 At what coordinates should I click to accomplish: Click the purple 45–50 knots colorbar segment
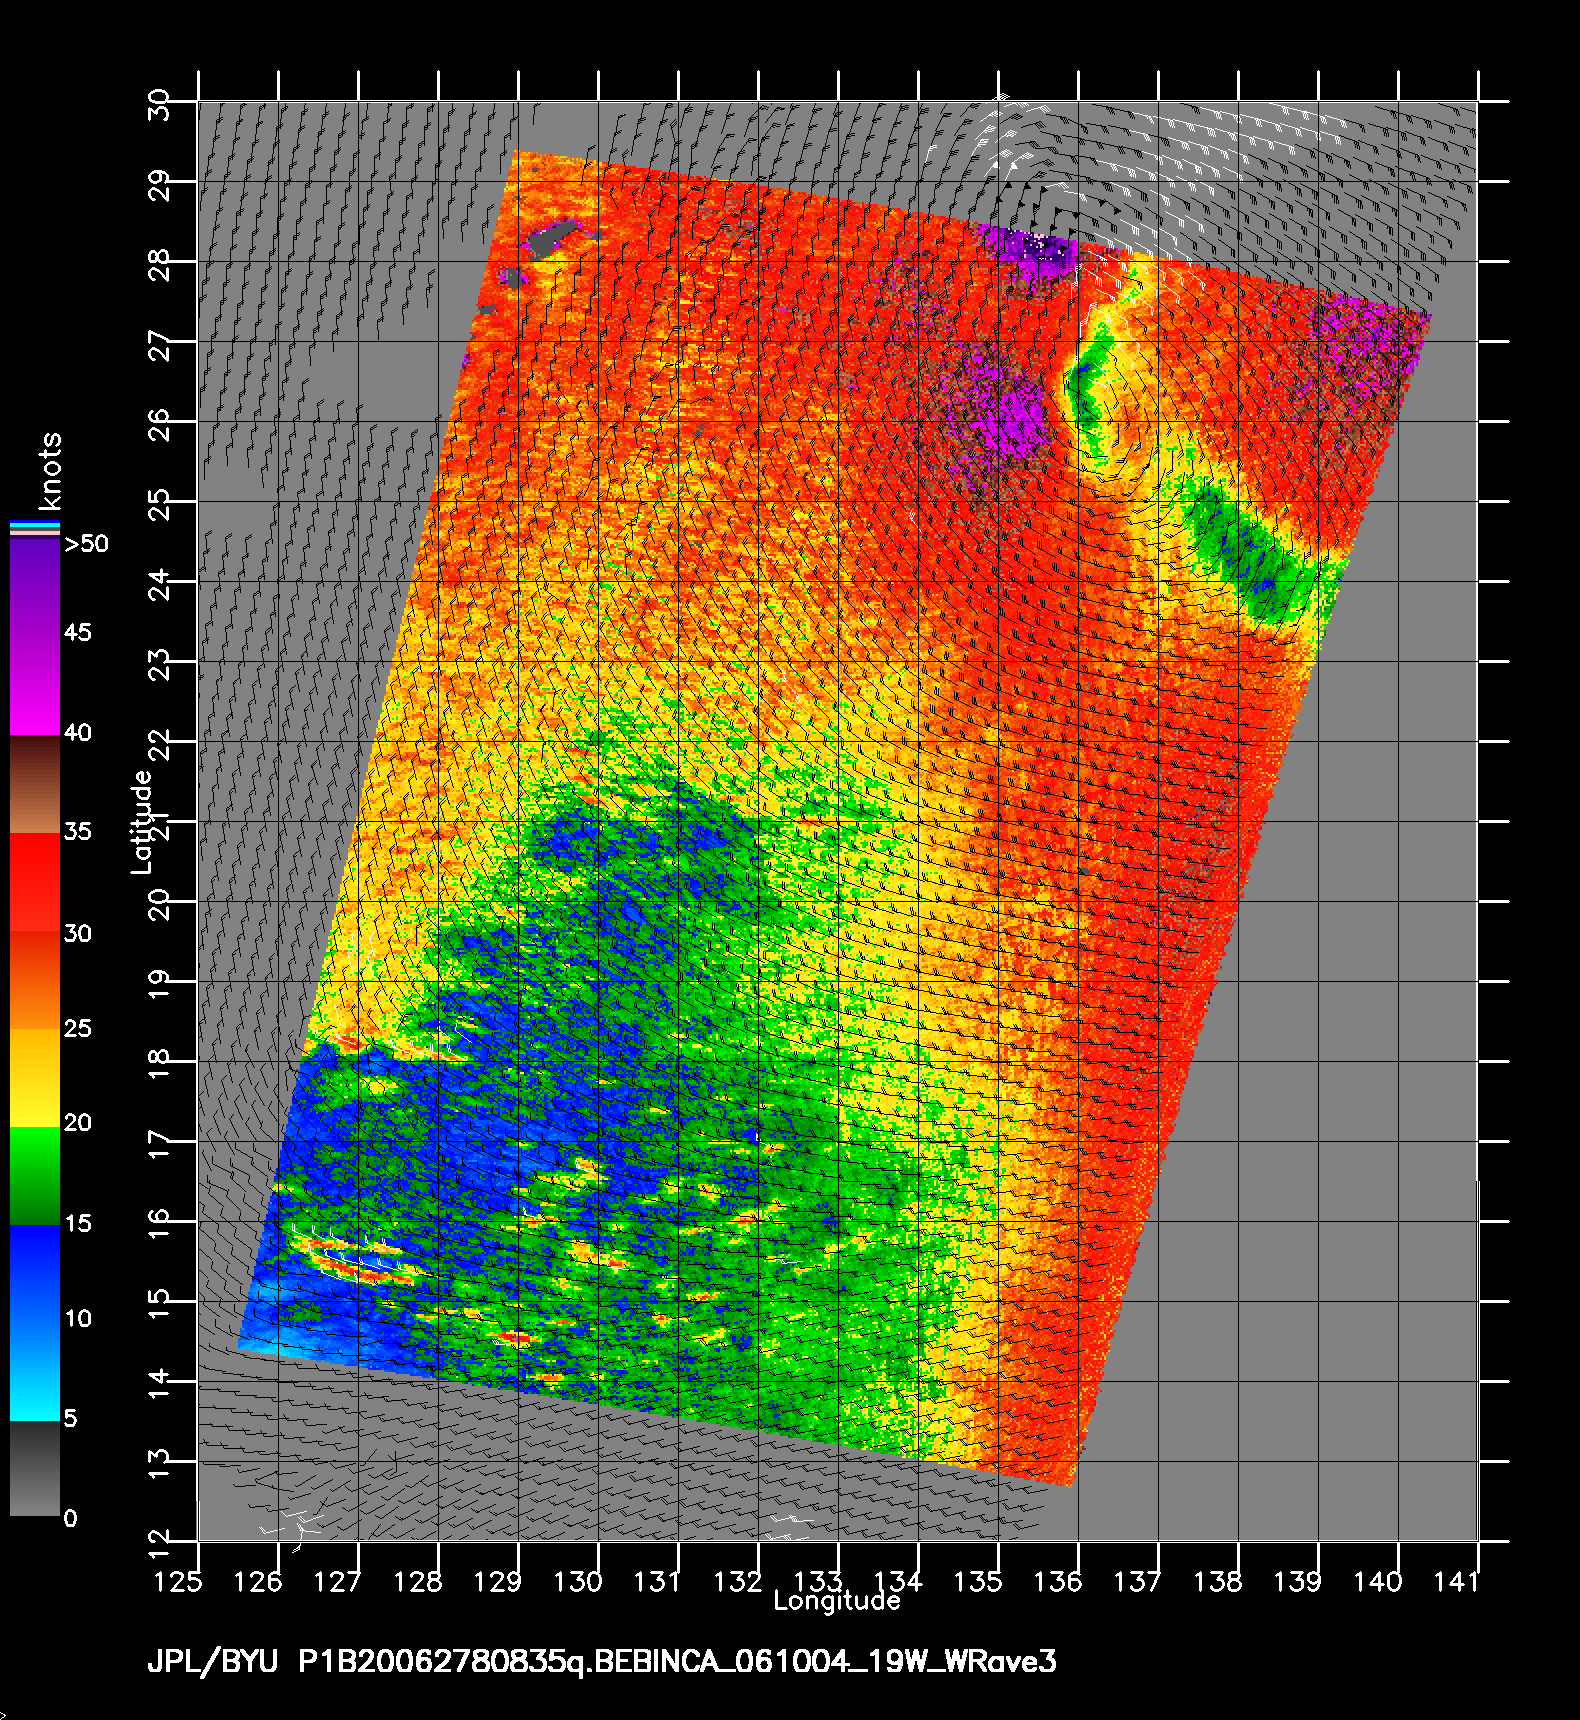(35, 588)
